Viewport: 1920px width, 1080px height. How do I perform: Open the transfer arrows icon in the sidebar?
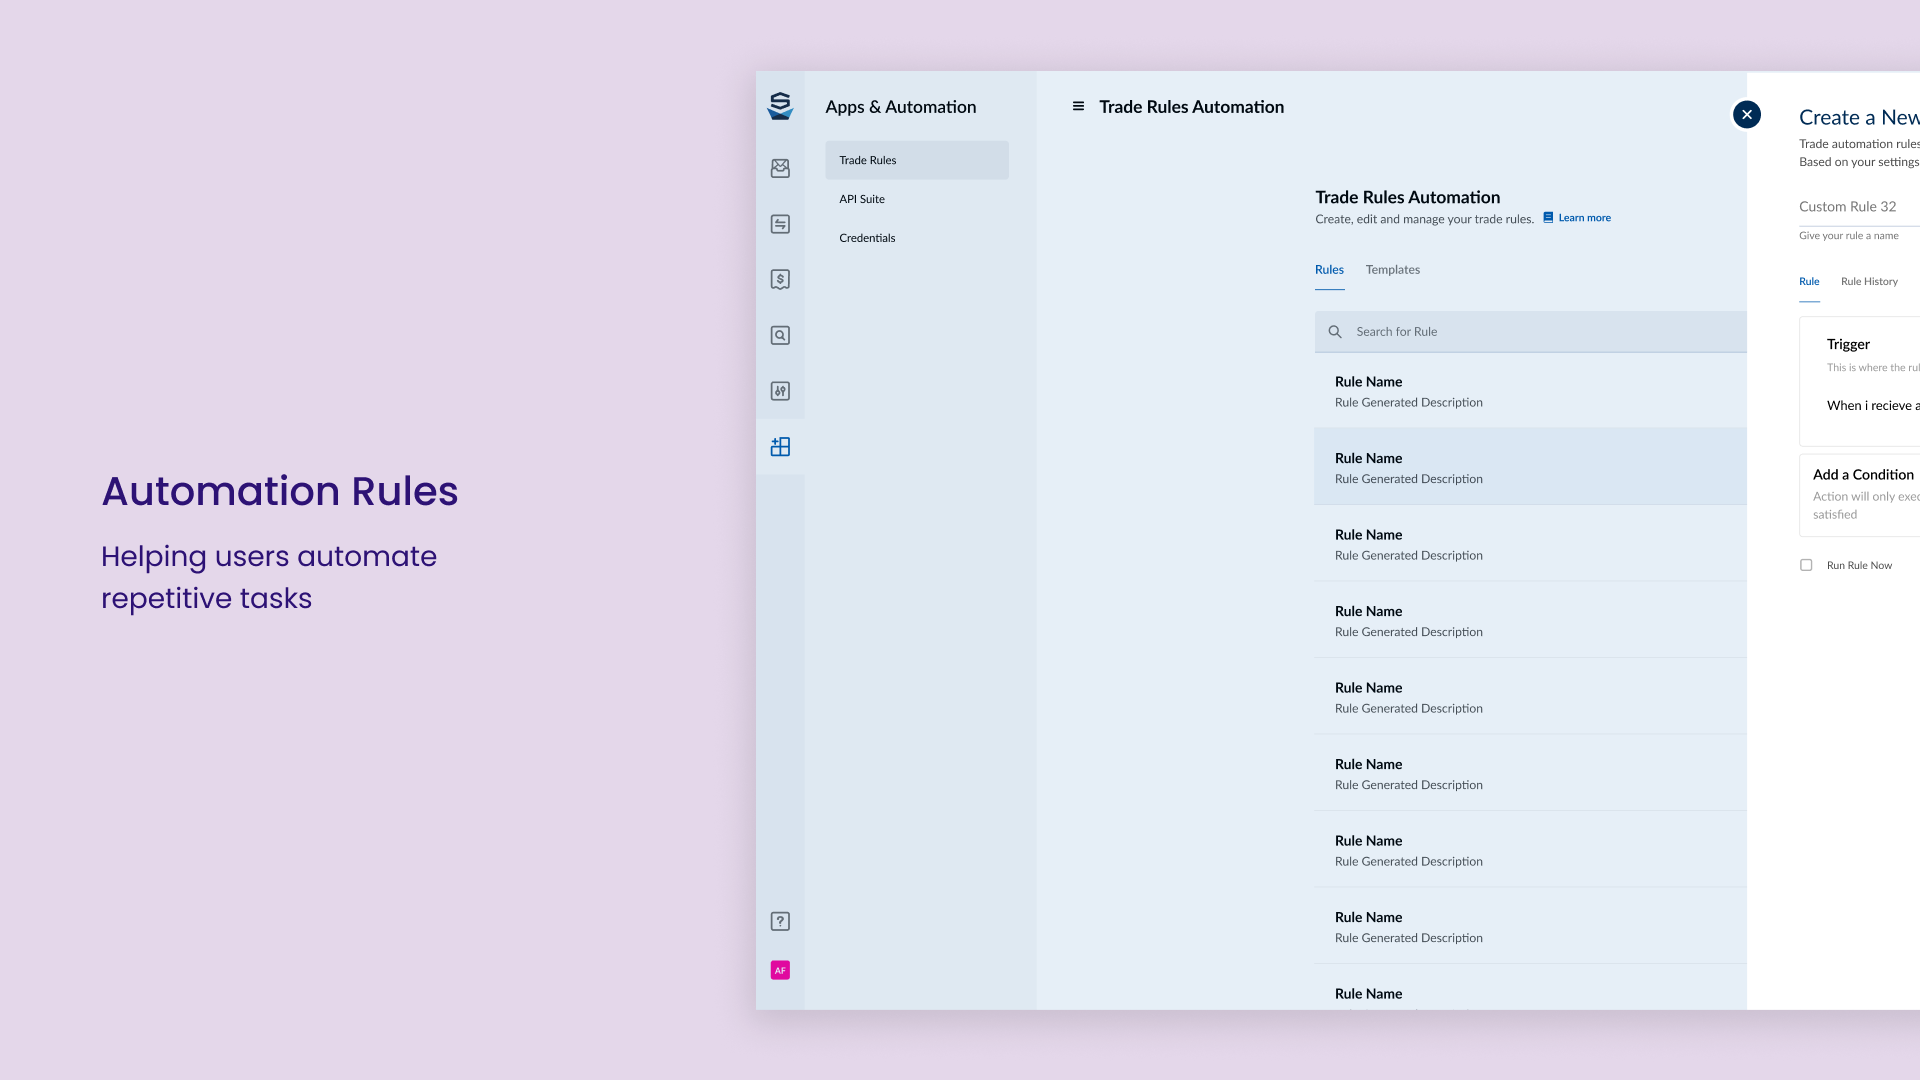780,224
